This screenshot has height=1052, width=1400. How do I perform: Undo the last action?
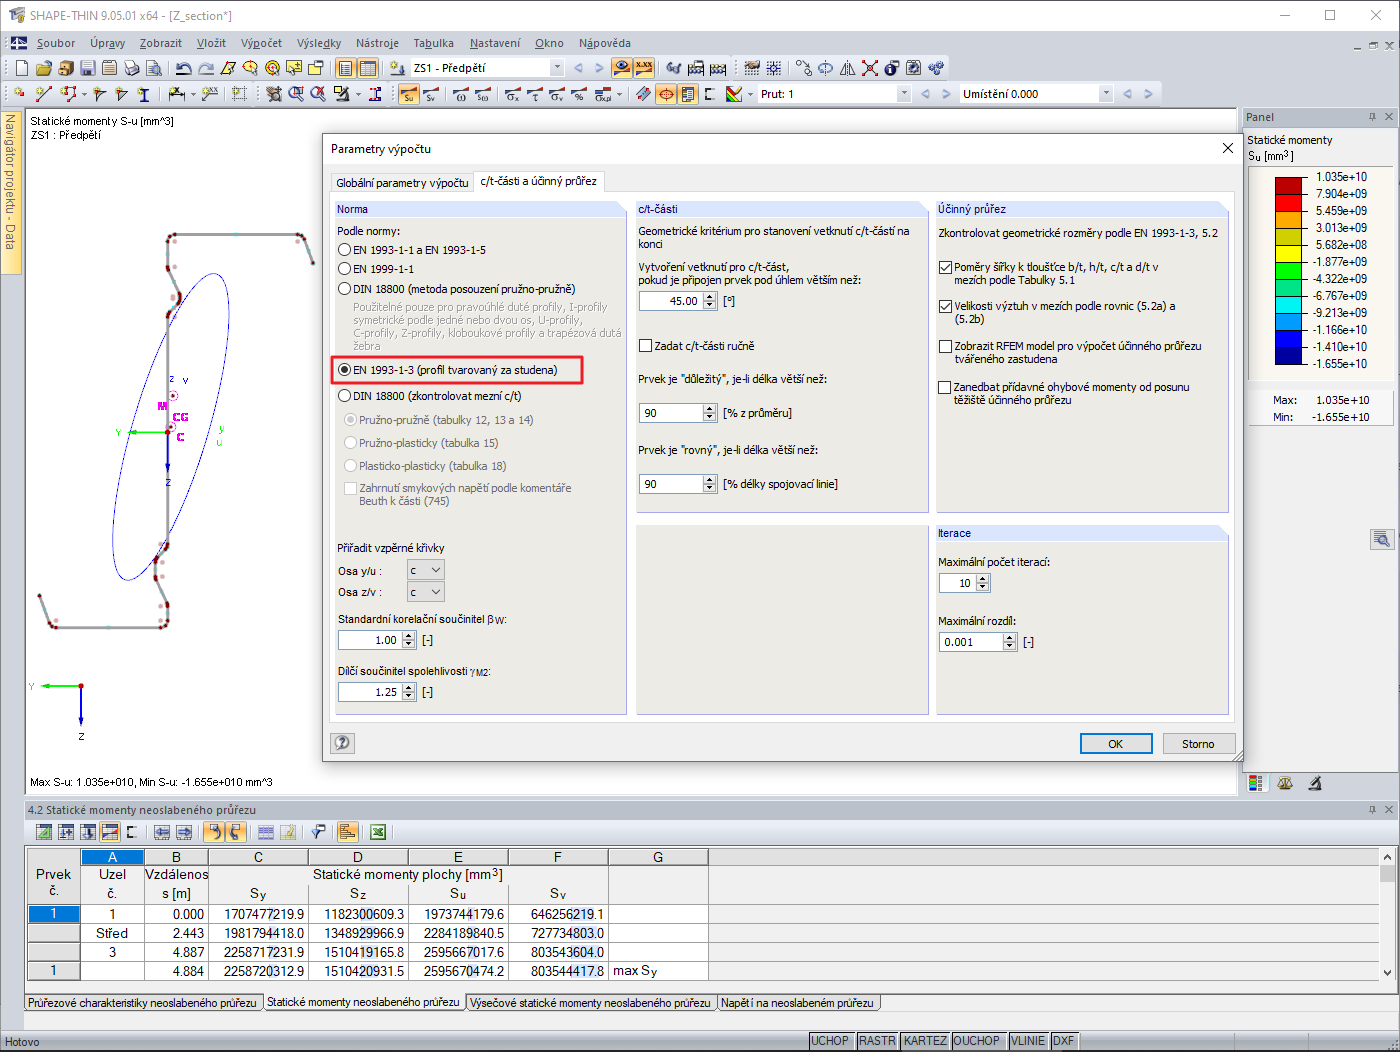(x=183, y=68)
